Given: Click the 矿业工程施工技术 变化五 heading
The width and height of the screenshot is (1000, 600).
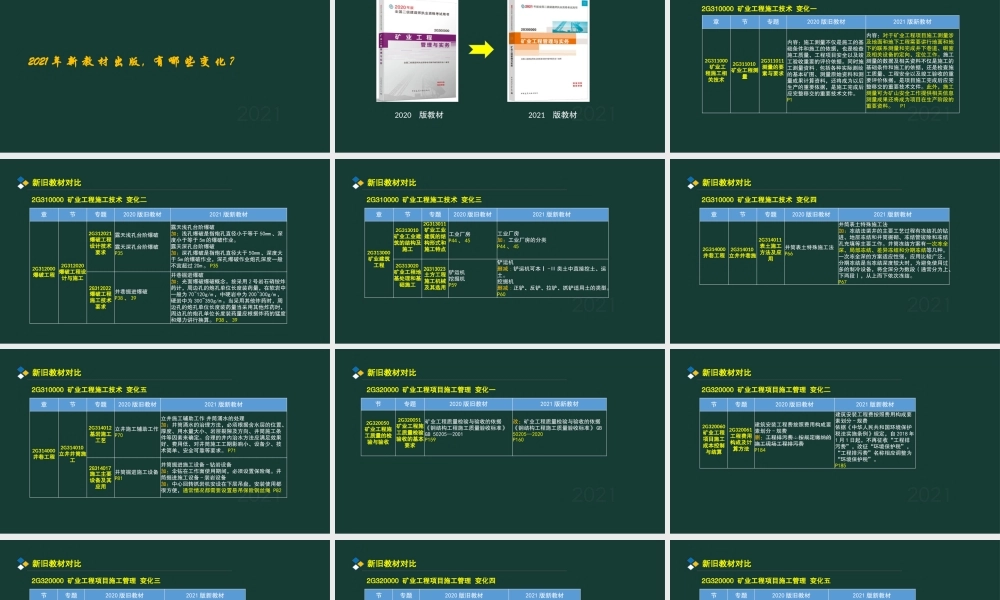Looking at the screenshot, I should click(89, 388).
